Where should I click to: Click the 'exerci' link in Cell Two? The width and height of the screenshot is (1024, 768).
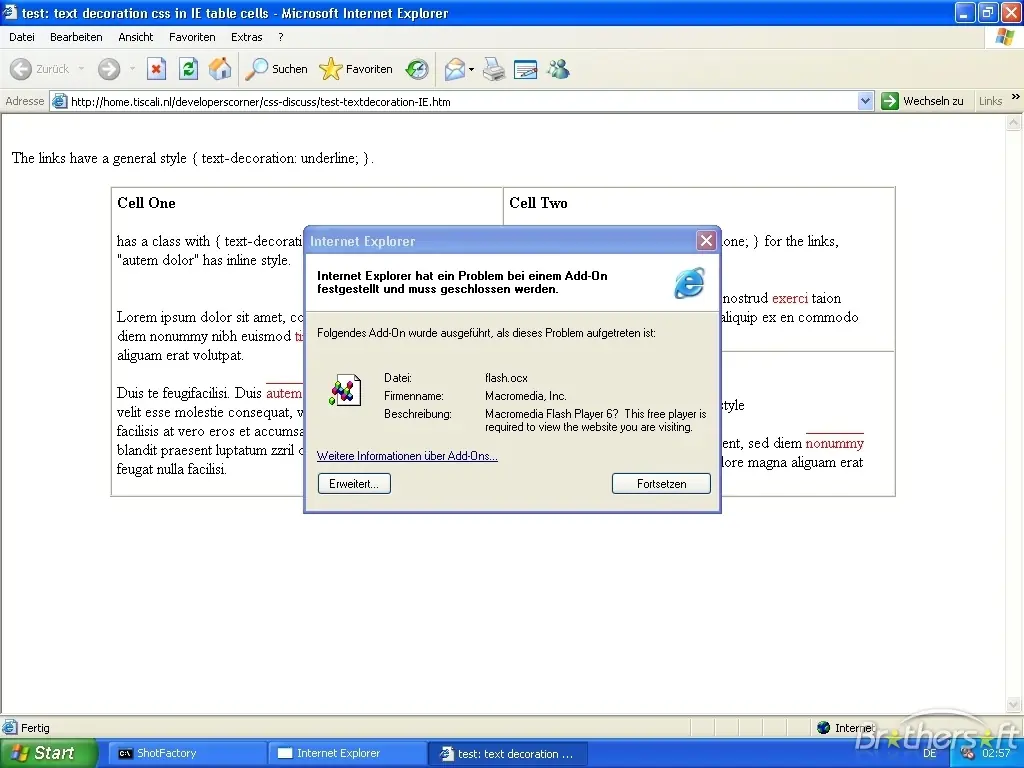[790, 298]
